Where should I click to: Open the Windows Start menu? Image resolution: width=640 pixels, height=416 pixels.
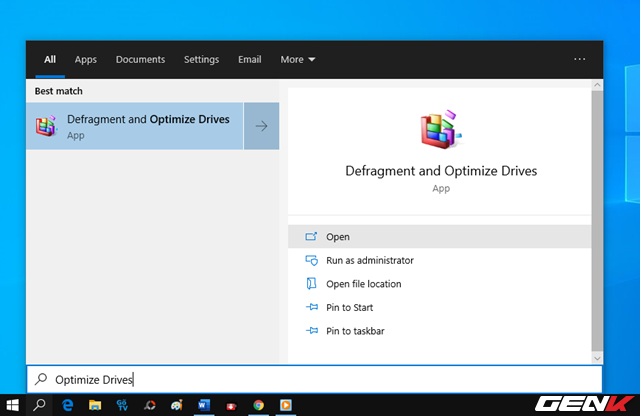pos(13,405)
